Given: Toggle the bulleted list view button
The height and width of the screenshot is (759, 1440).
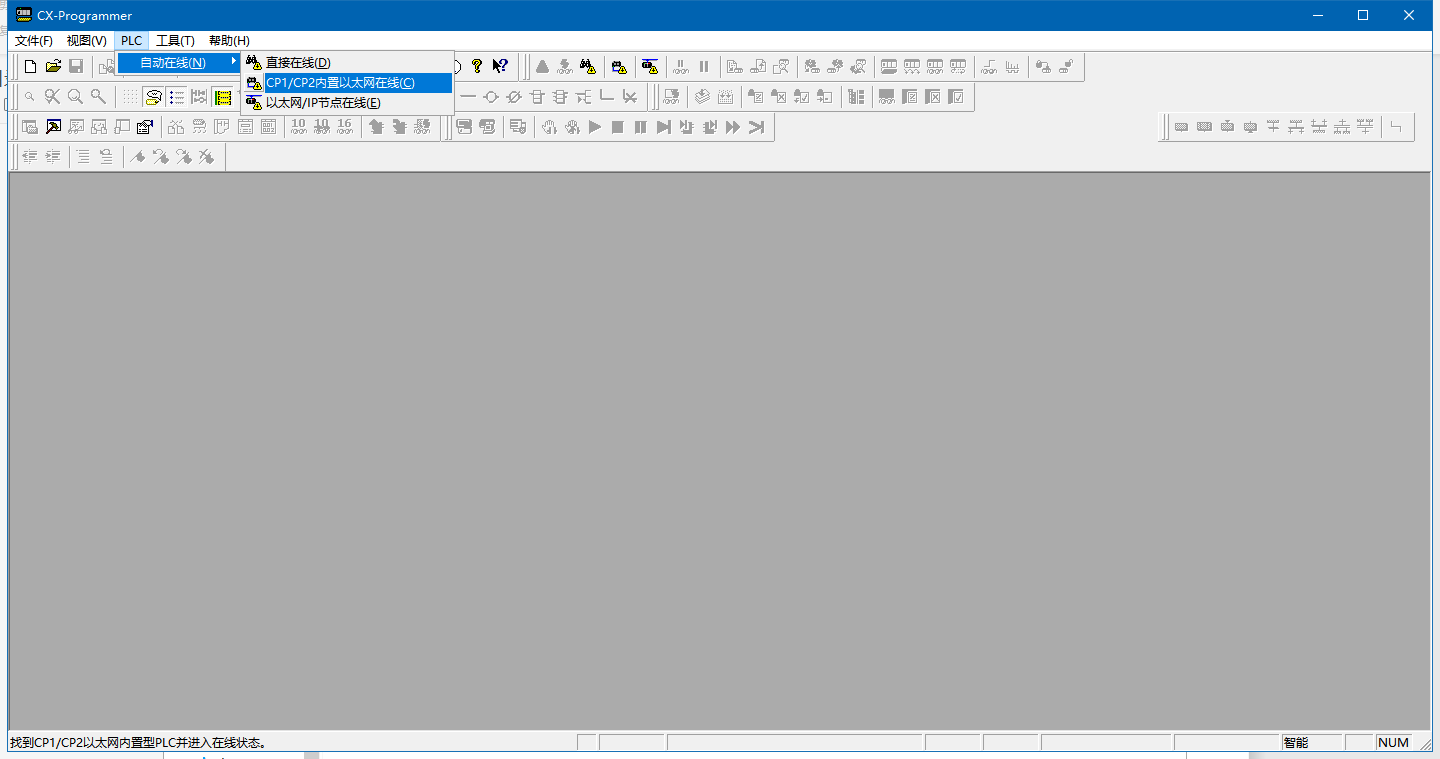Looking at the screenshot, I should click(177, 97).
